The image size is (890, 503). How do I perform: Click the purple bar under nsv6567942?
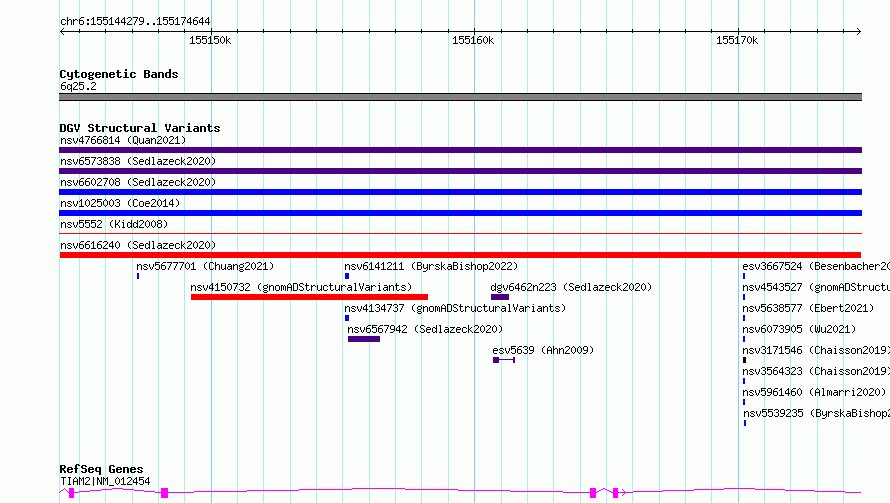coord(364,339)
